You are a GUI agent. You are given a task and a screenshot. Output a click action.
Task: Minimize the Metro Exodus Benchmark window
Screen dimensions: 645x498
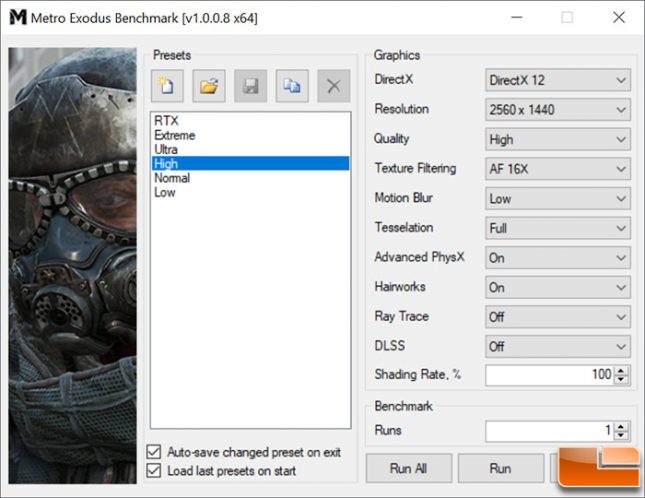click(x=517, y=18)
